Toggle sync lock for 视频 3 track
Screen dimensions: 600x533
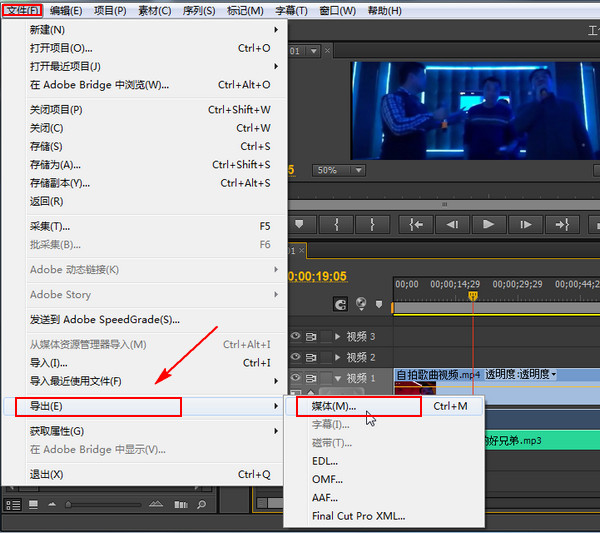[x=311, y=337]
